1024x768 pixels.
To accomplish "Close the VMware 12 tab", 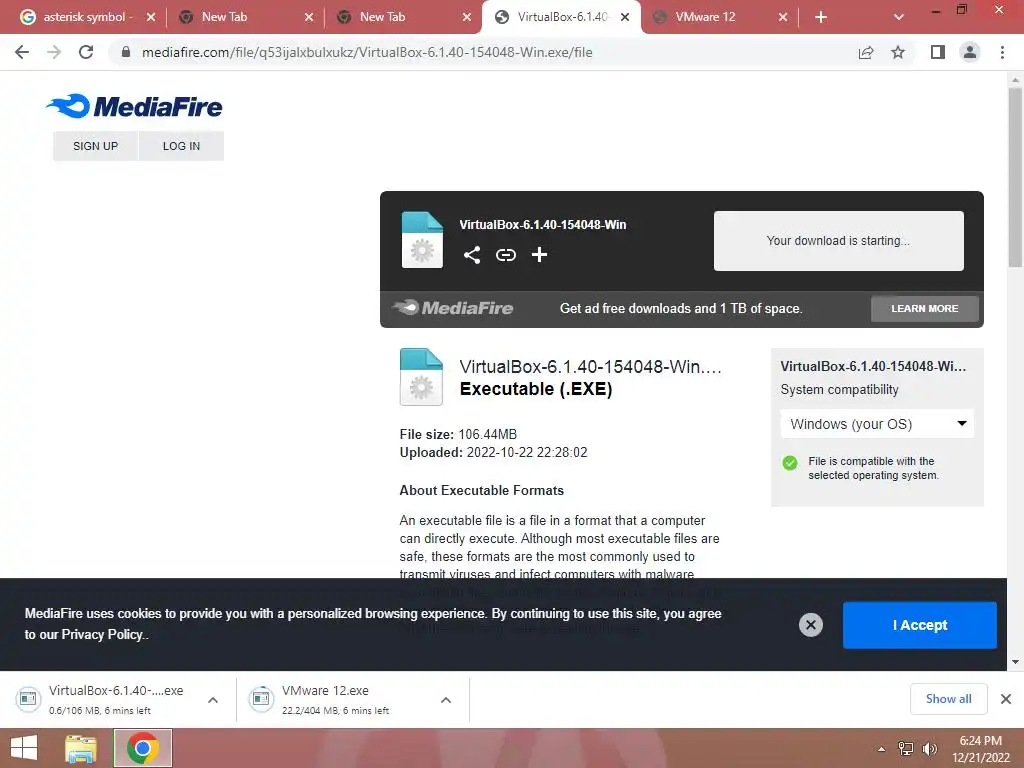I will [x=783, y=17].
